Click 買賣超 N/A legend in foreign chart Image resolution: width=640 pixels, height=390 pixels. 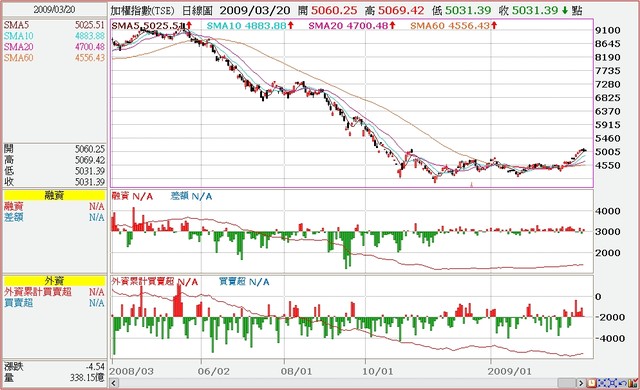coord(244,282)
